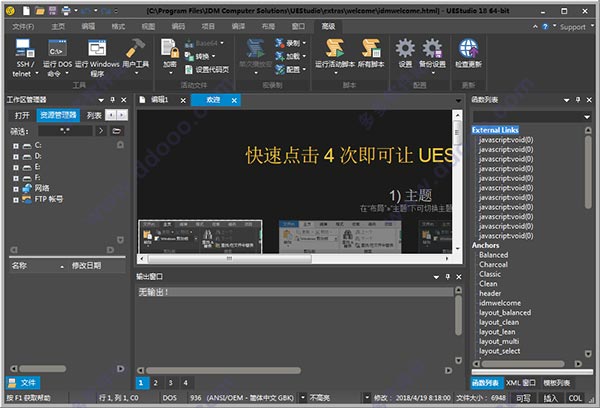Expand the FTP 帐号 node
Screen dimensions: 600x408
(16, 200)
